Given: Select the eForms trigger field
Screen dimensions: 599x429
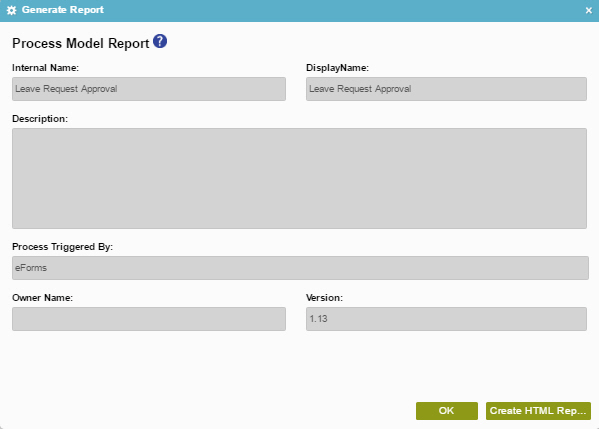Looking at the screenshot, I should pyautogui.click(x=300, y=268).
